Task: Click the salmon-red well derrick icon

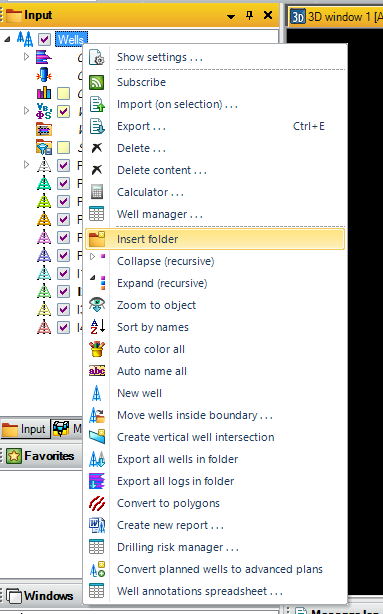Action: (44, 327)
